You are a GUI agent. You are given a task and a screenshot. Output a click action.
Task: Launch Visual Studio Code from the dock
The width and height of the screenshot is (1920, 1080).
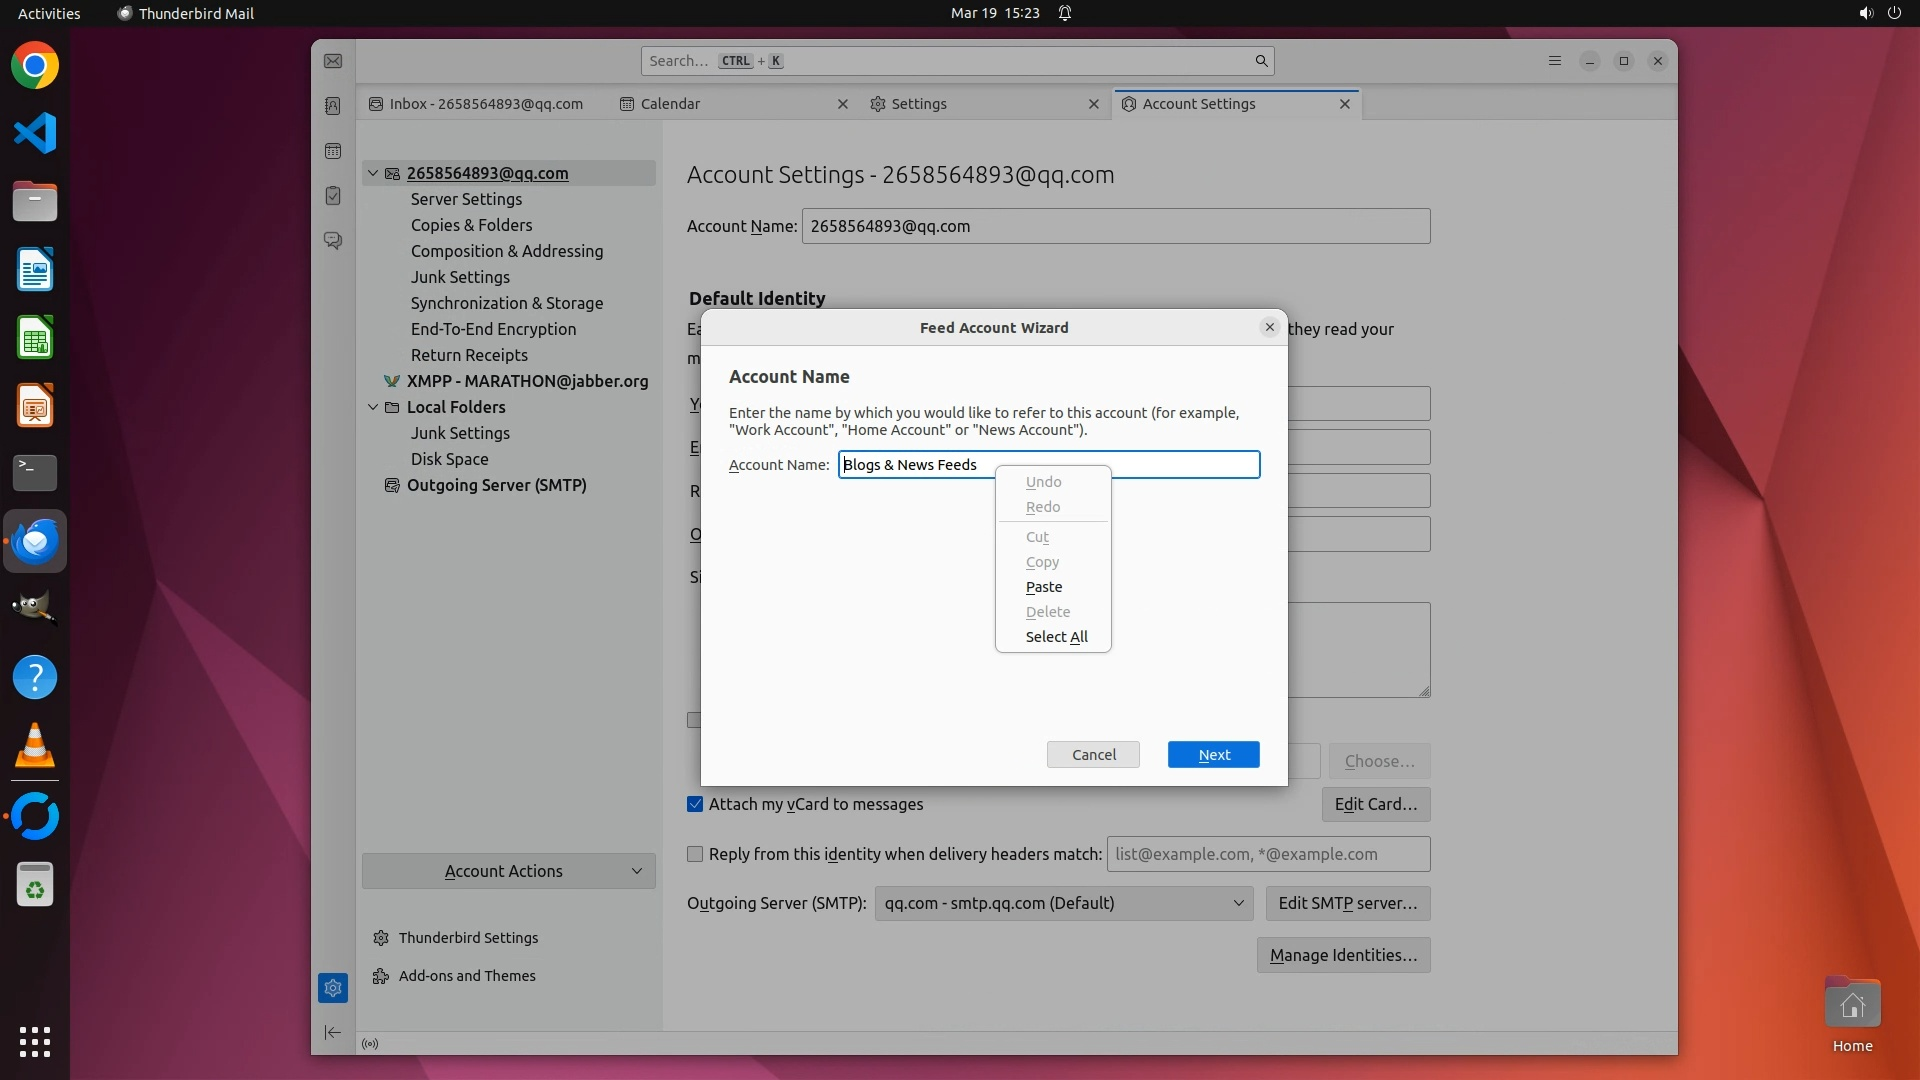35,133
